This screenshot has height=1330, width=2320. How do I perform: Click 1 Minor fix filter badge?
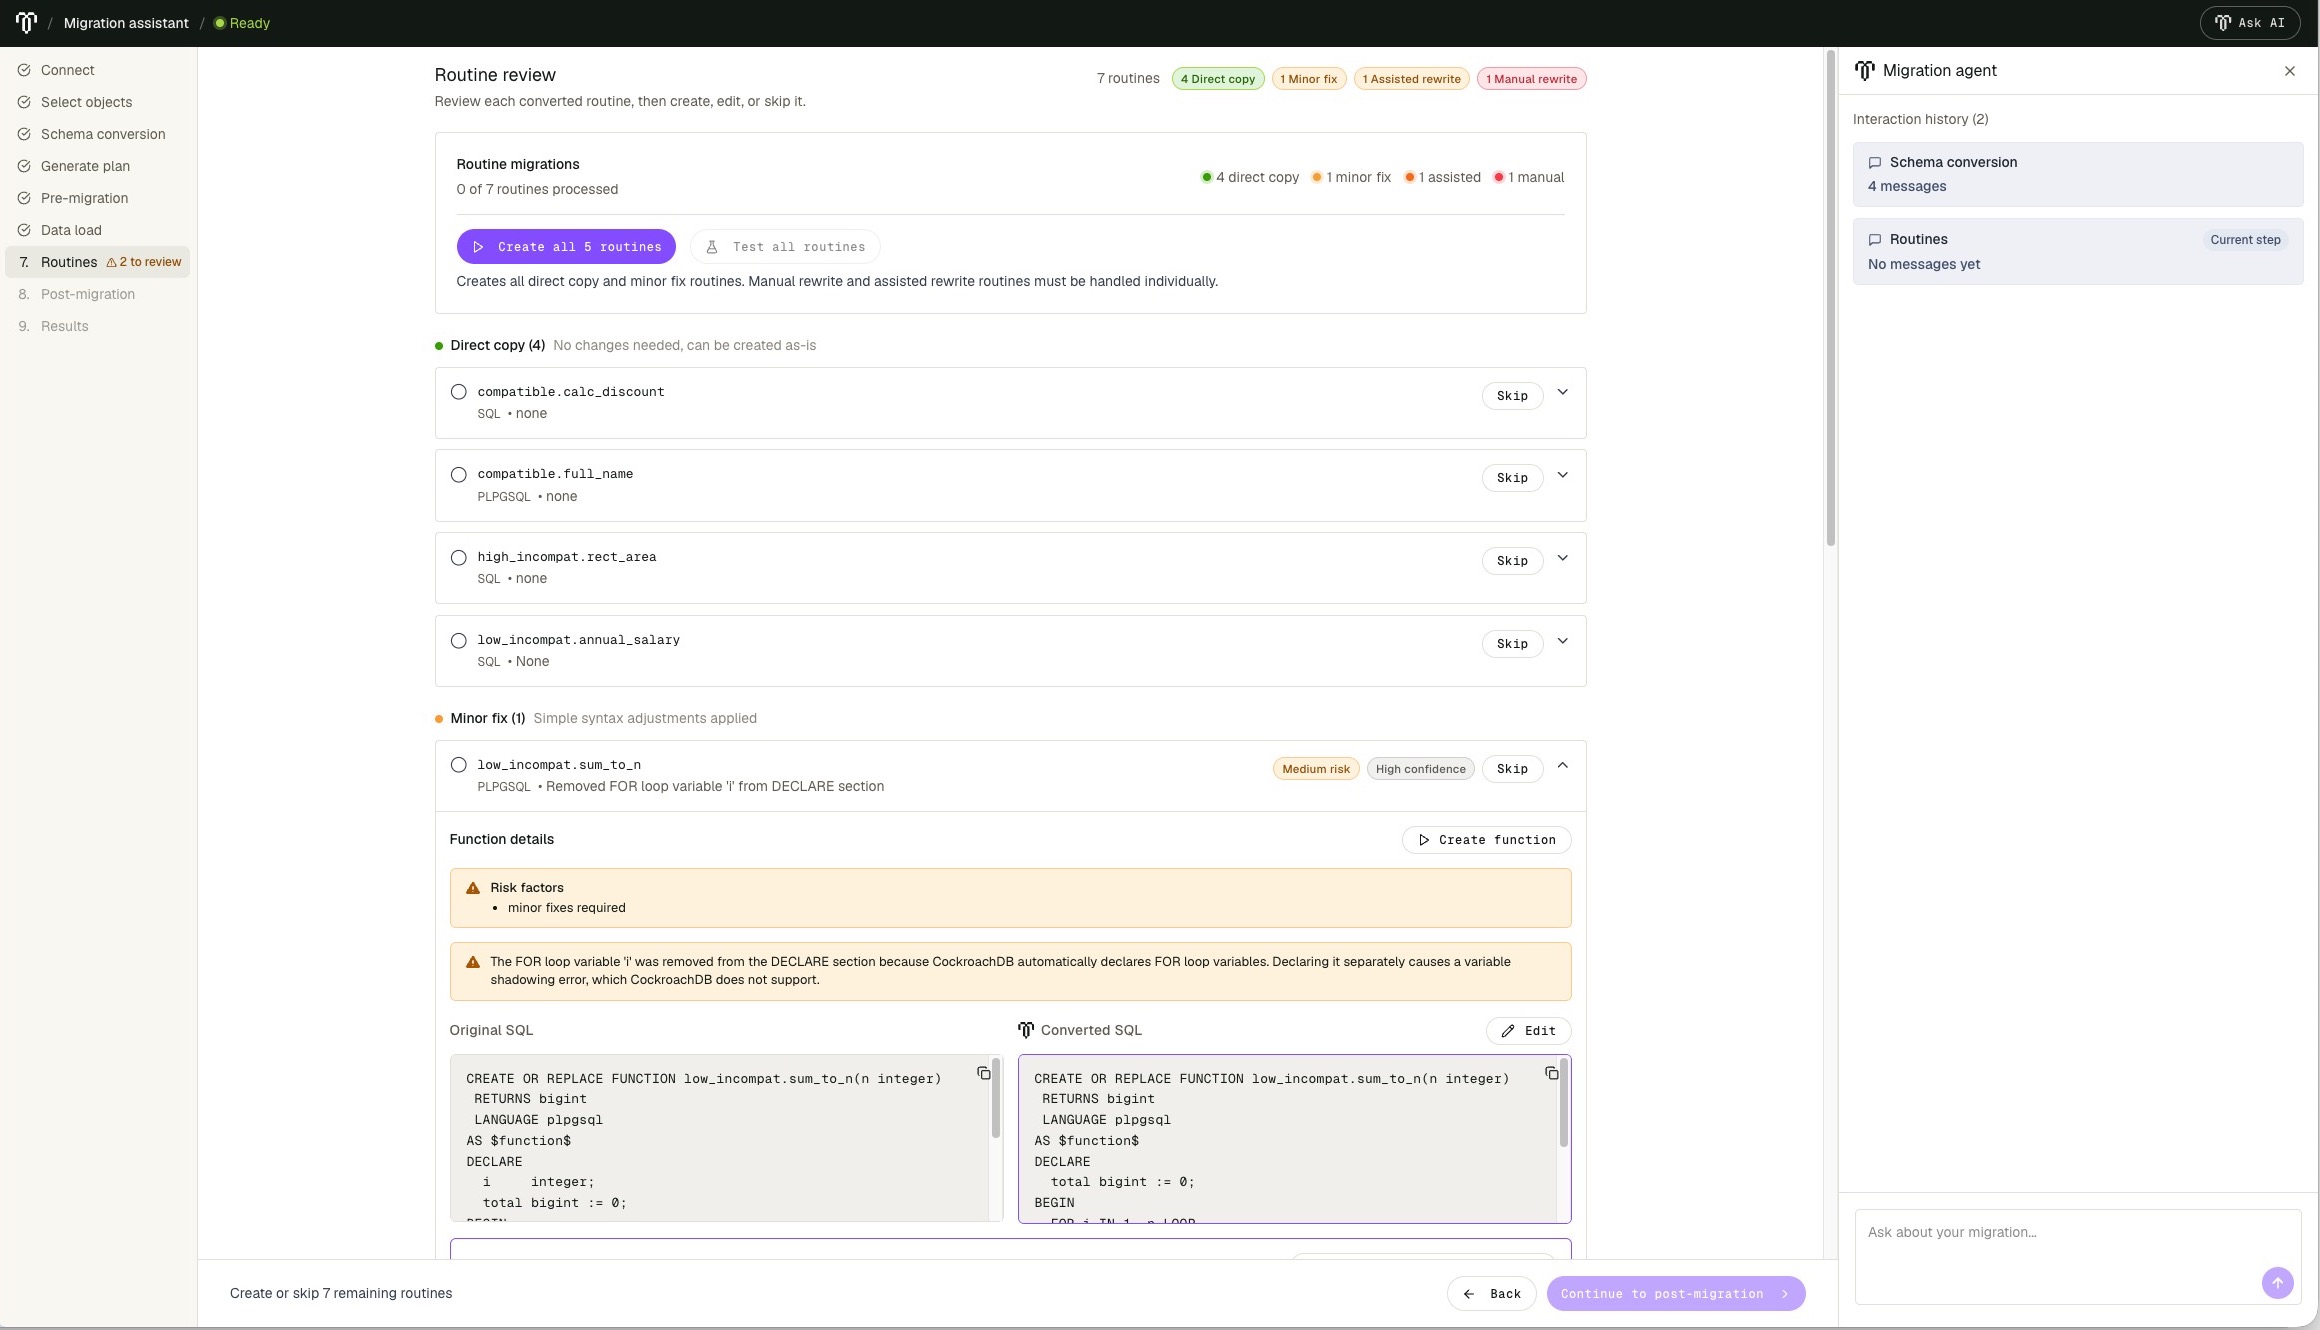click(x=1308, y=79)
